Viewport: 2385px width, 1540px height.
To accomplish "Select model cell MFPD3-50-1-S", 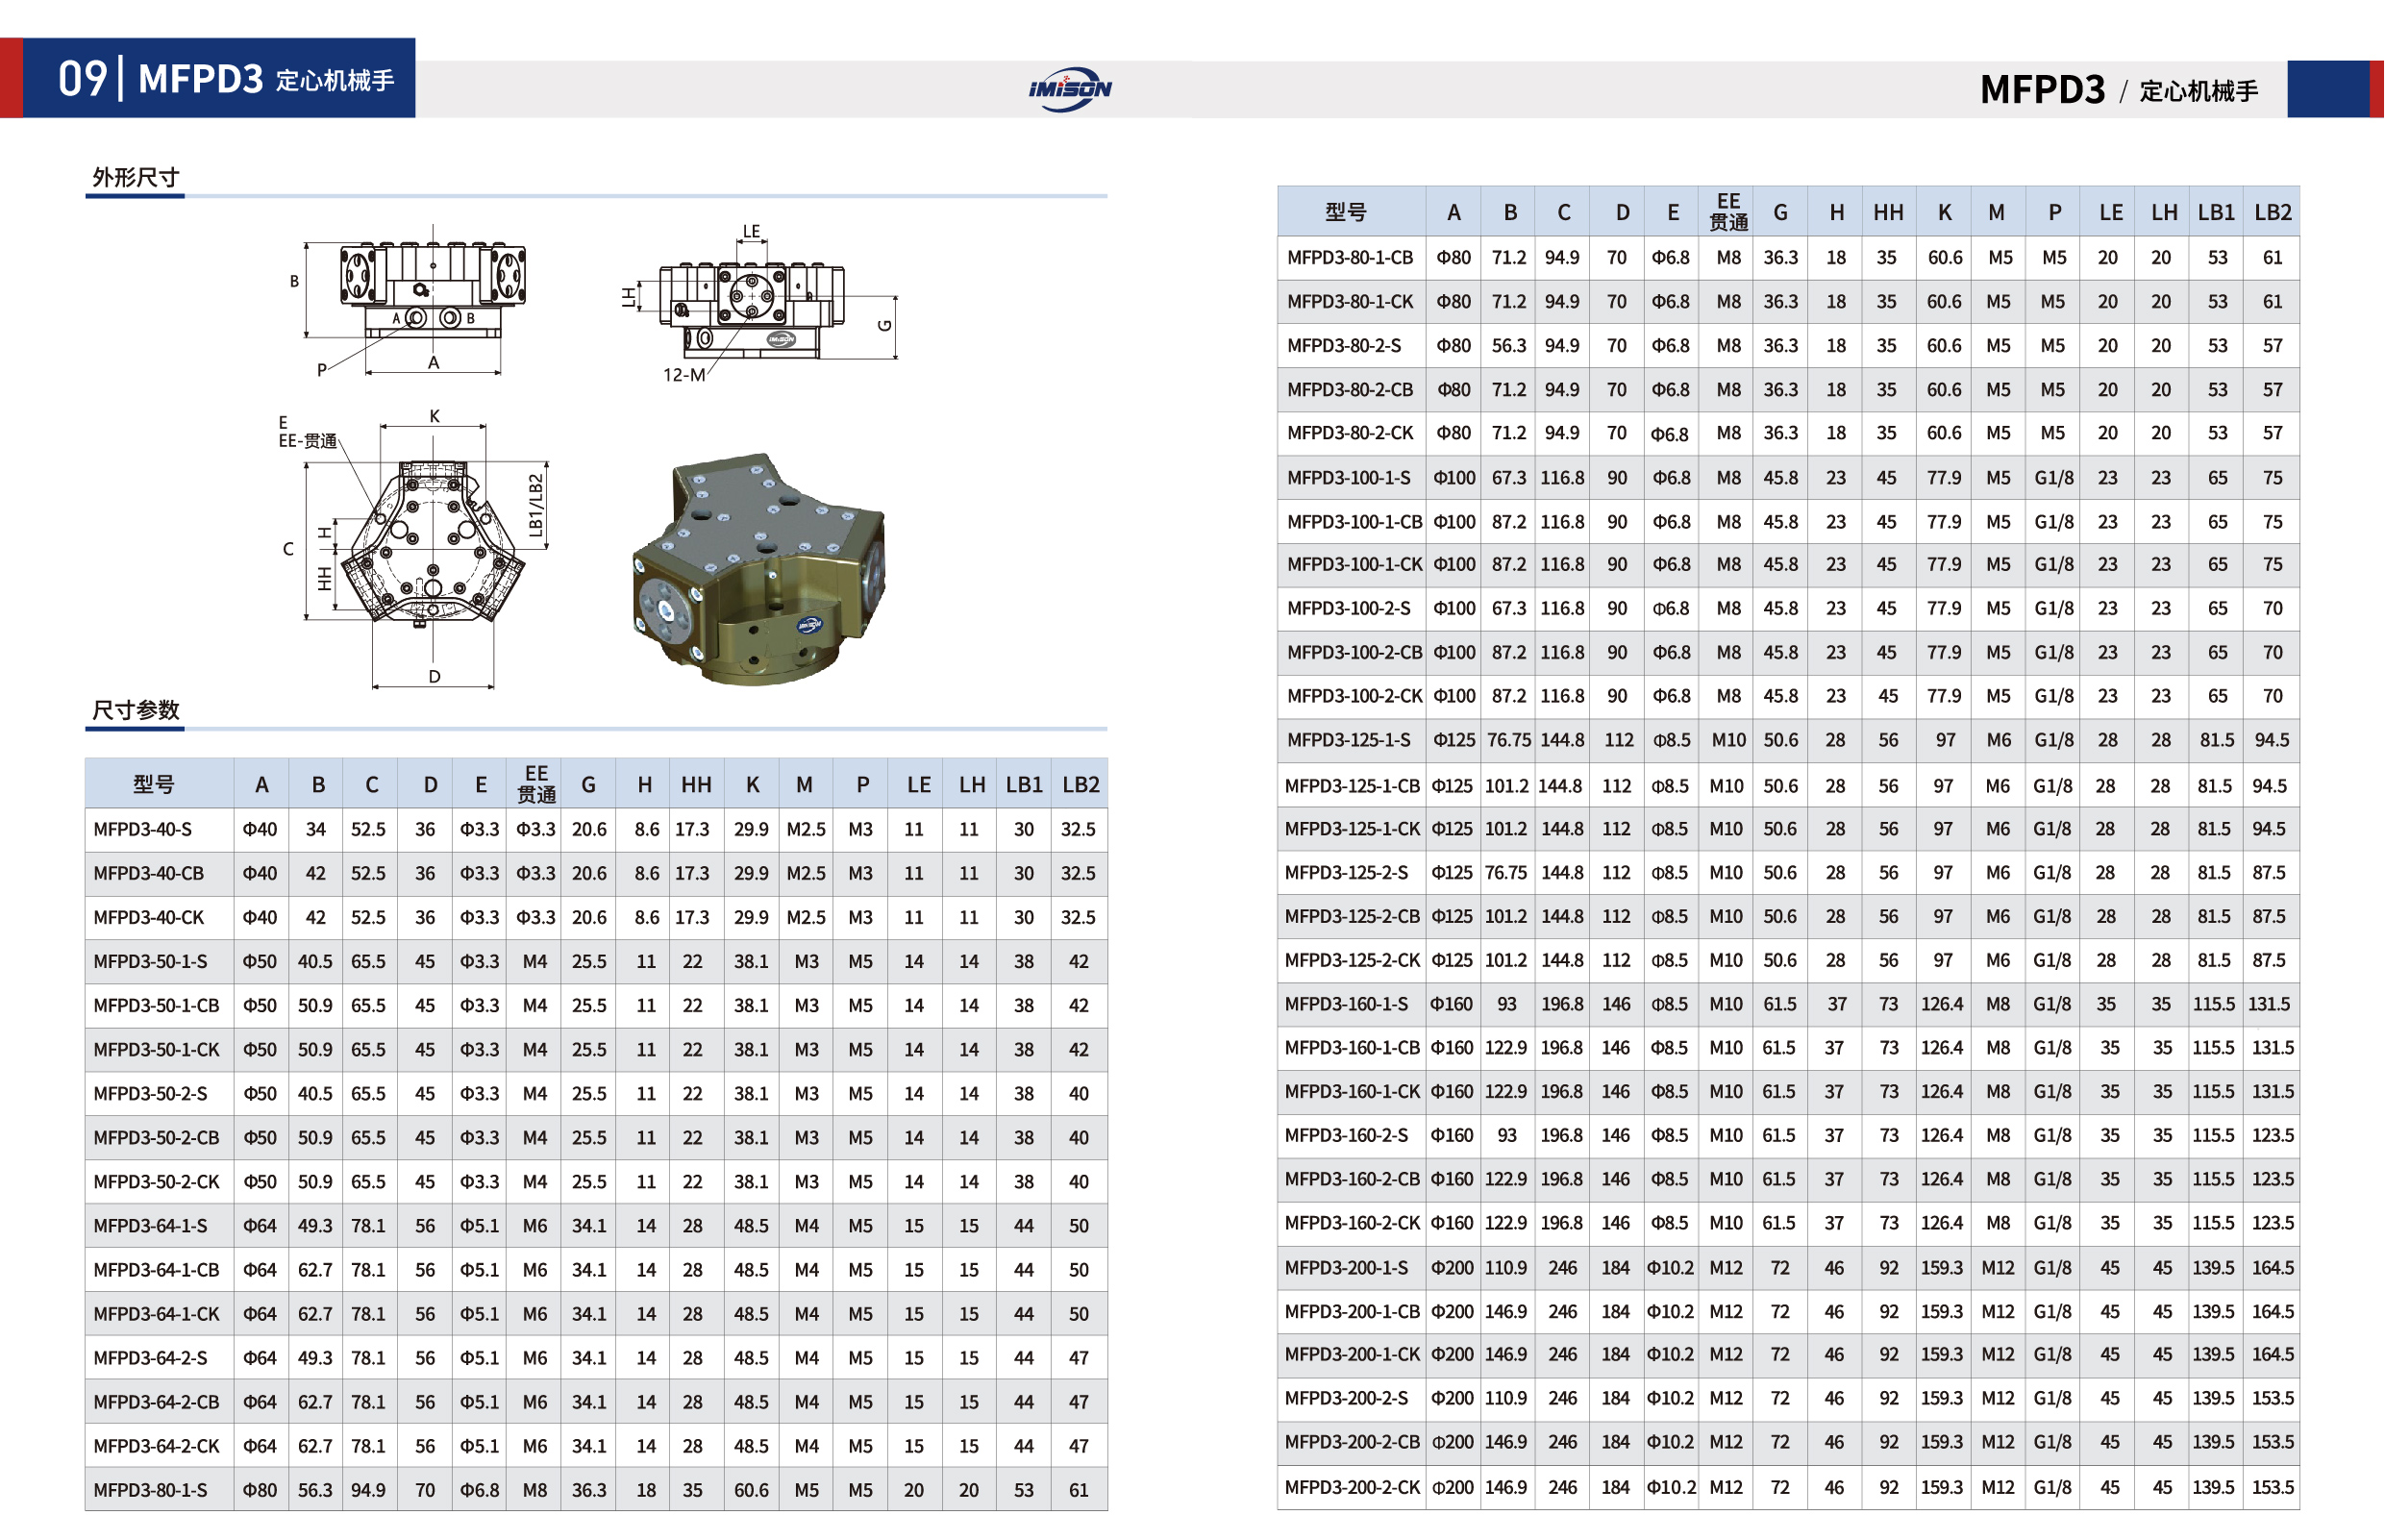I will (160, 961).
